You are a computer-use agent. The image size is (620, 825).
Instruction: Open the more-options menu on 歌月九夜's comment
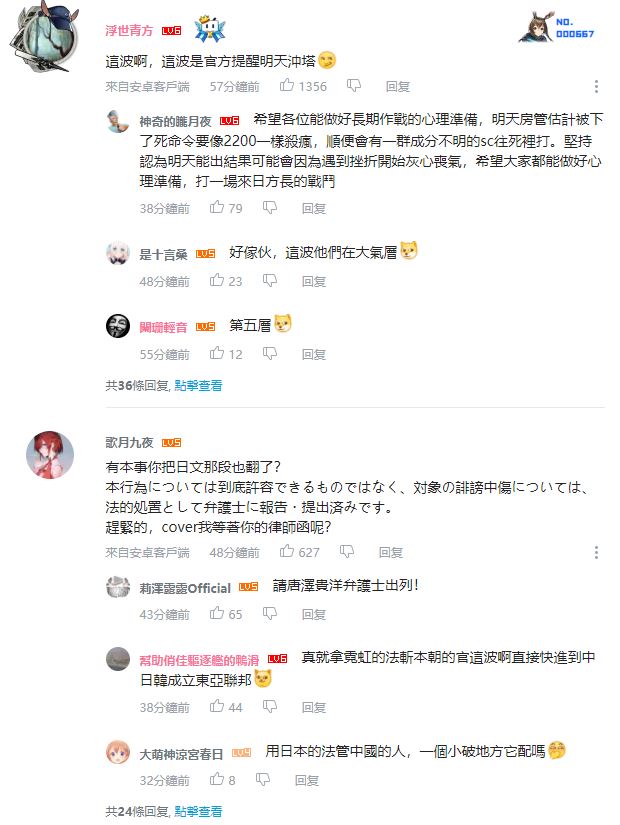[596, 552]
